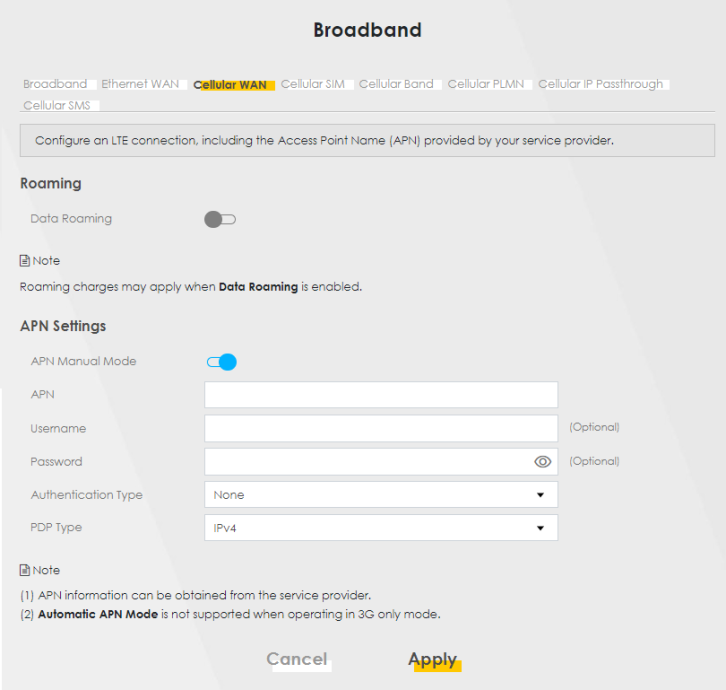Turn off APN Manual Mode toggle

(221, 362)
